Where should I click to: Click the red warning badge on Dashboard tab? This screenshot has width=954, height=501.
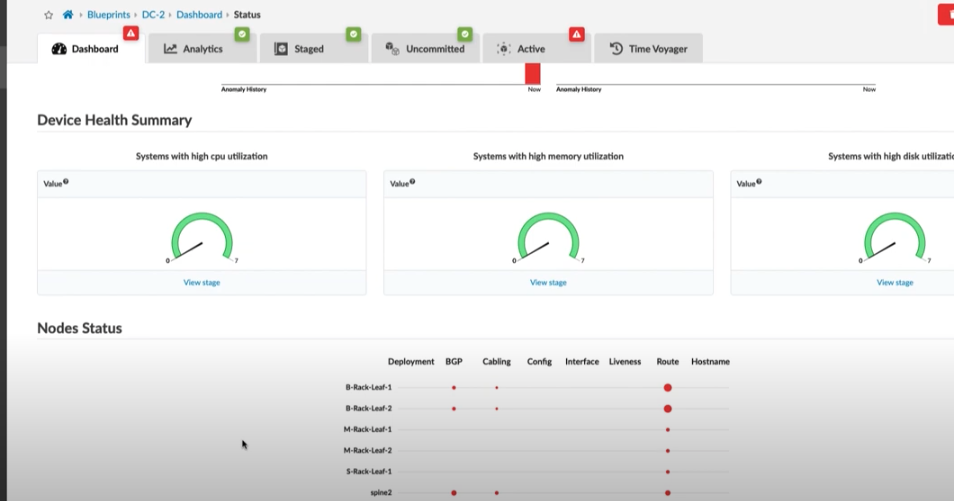point(130,34)
